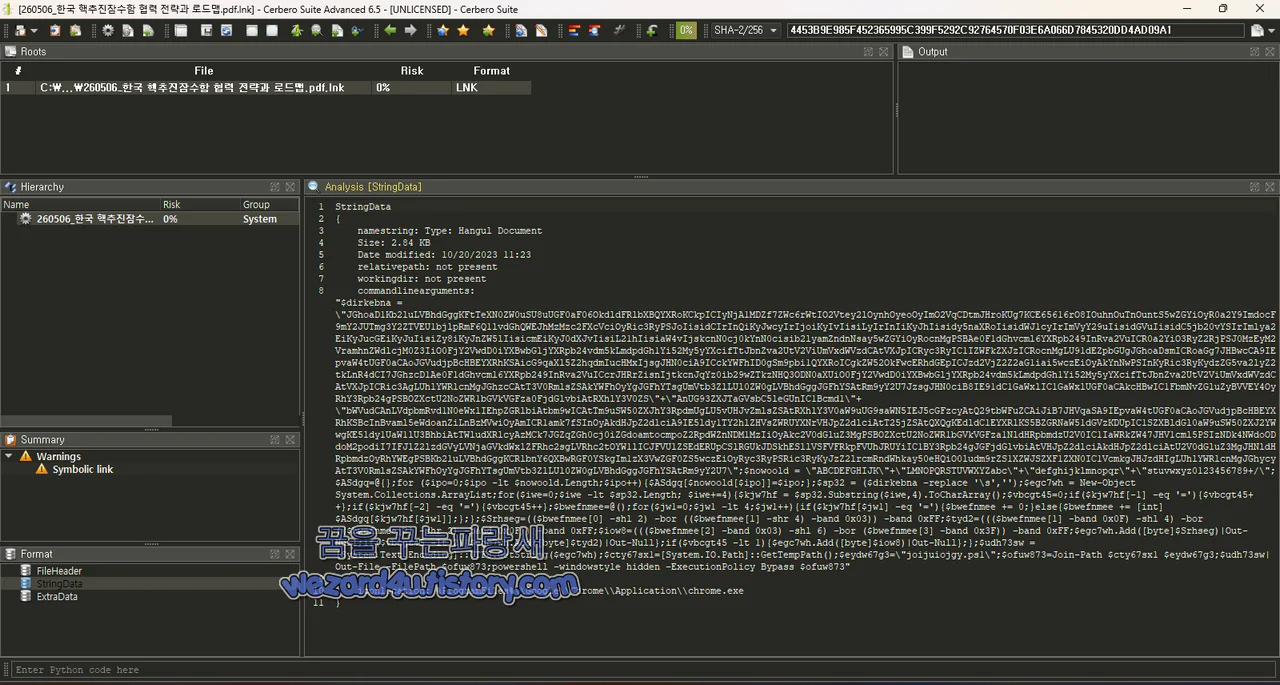Click the blue refresh toolbar icon
Viewport: 1280px width, 685px height.
[x=226, y=30]
